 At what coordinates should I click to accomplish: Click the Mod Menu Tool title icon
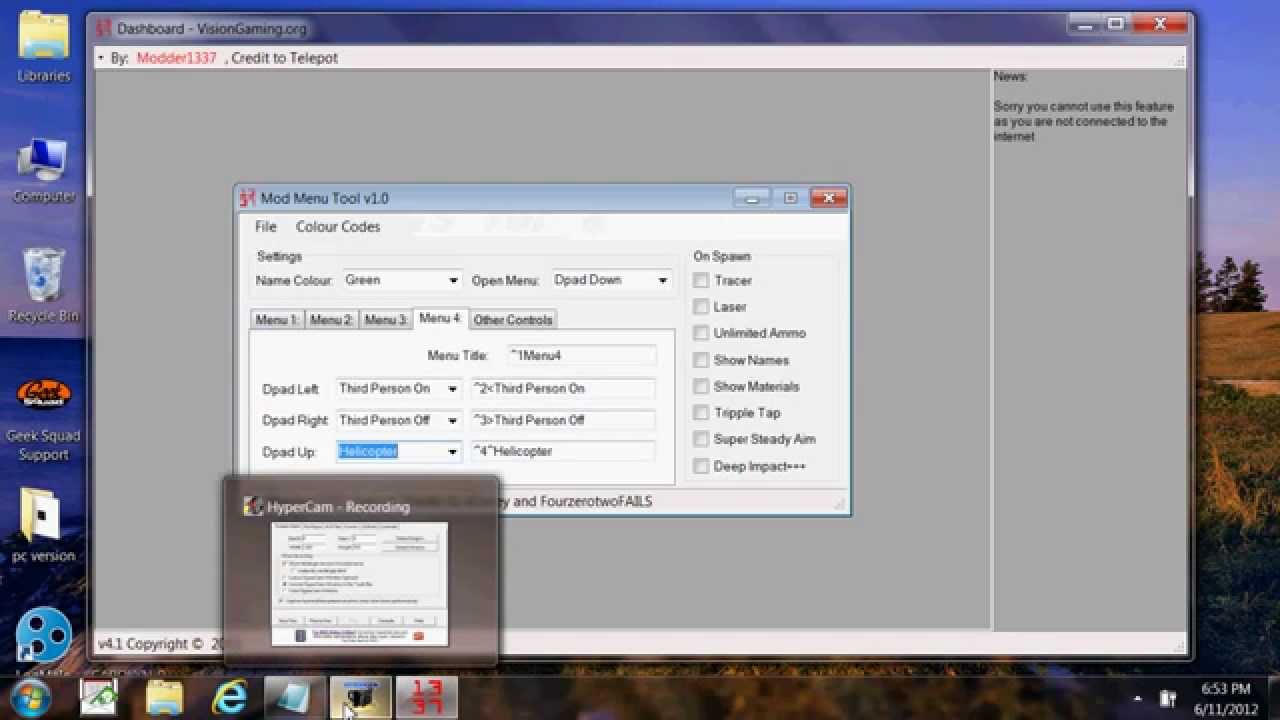(x=248, y=198)
